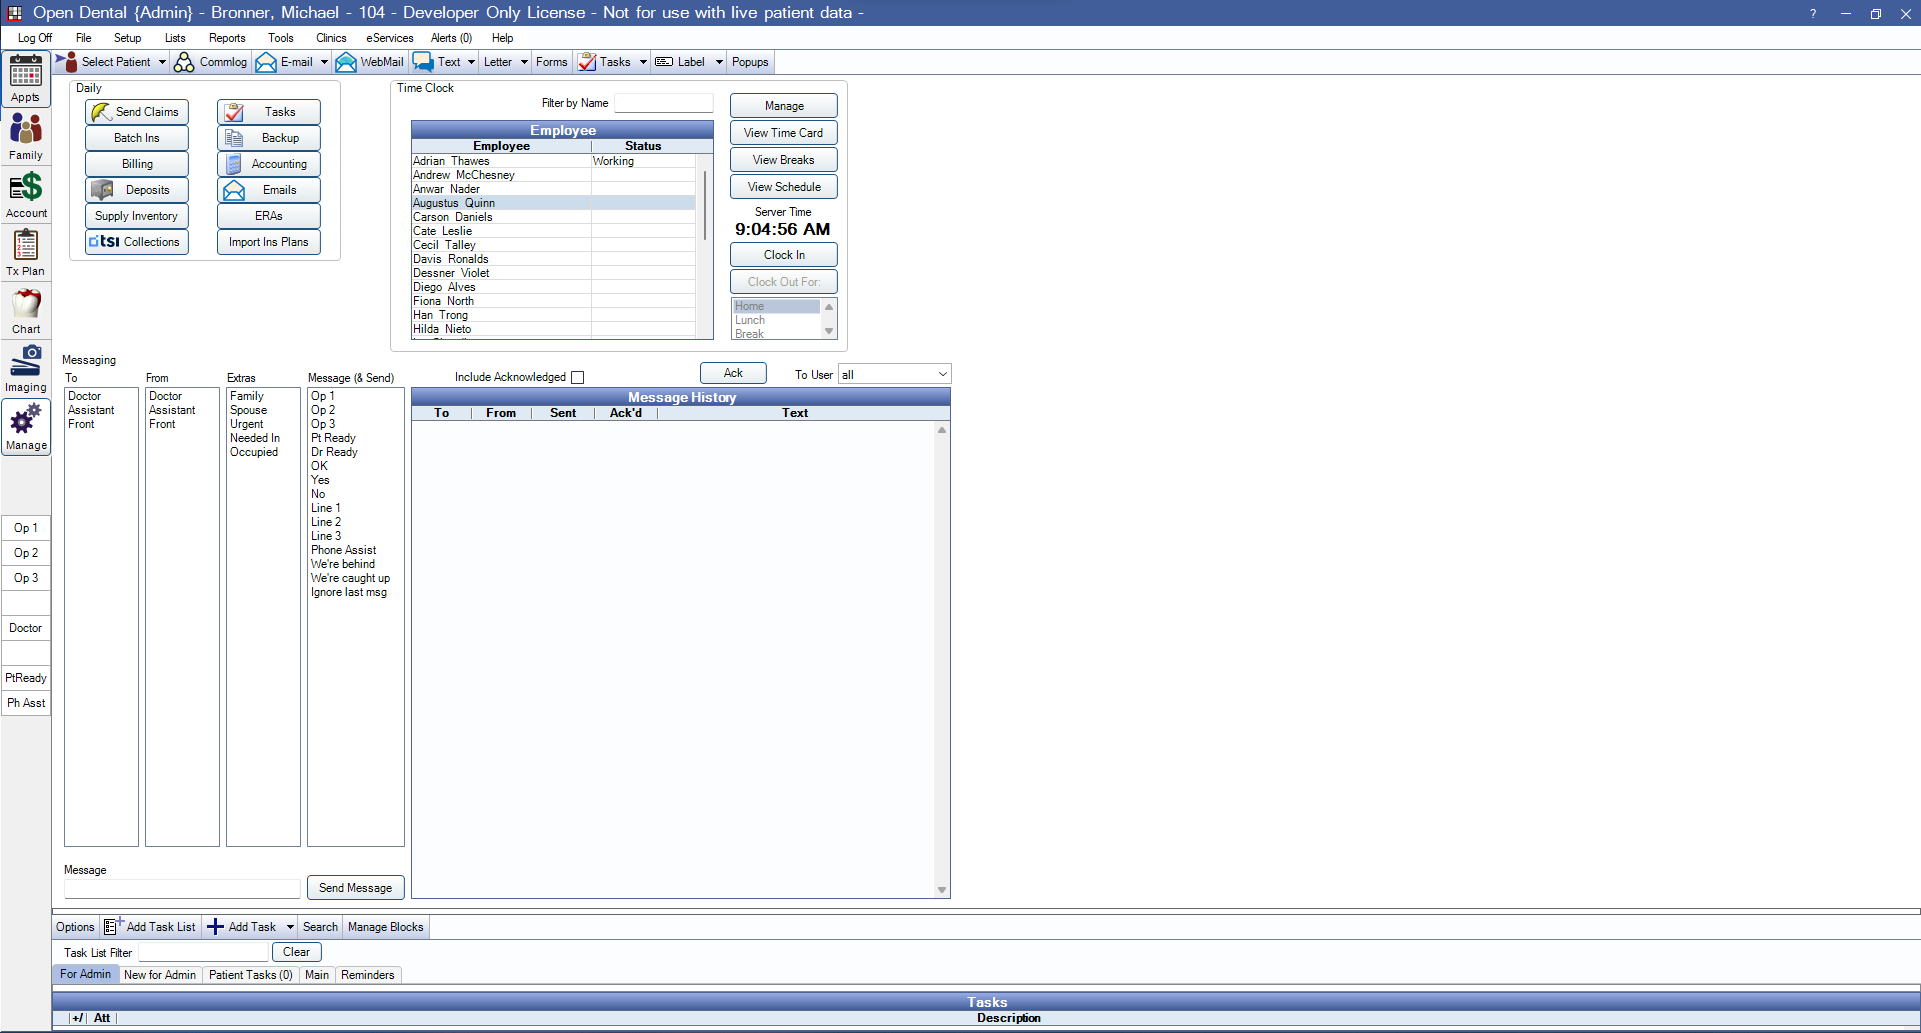
Task: Click the Filter by Name field
Action: [663, 103]
